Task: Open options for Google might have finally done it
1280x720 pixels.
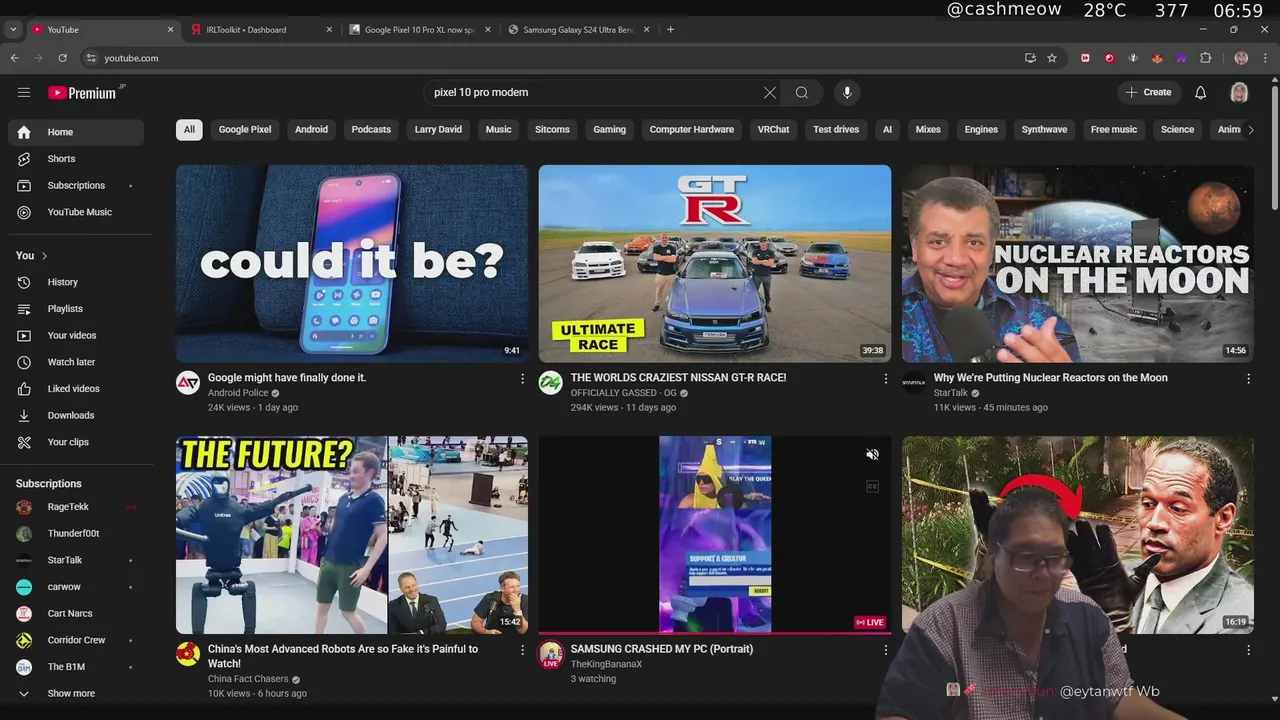Action: coord(522,379)
